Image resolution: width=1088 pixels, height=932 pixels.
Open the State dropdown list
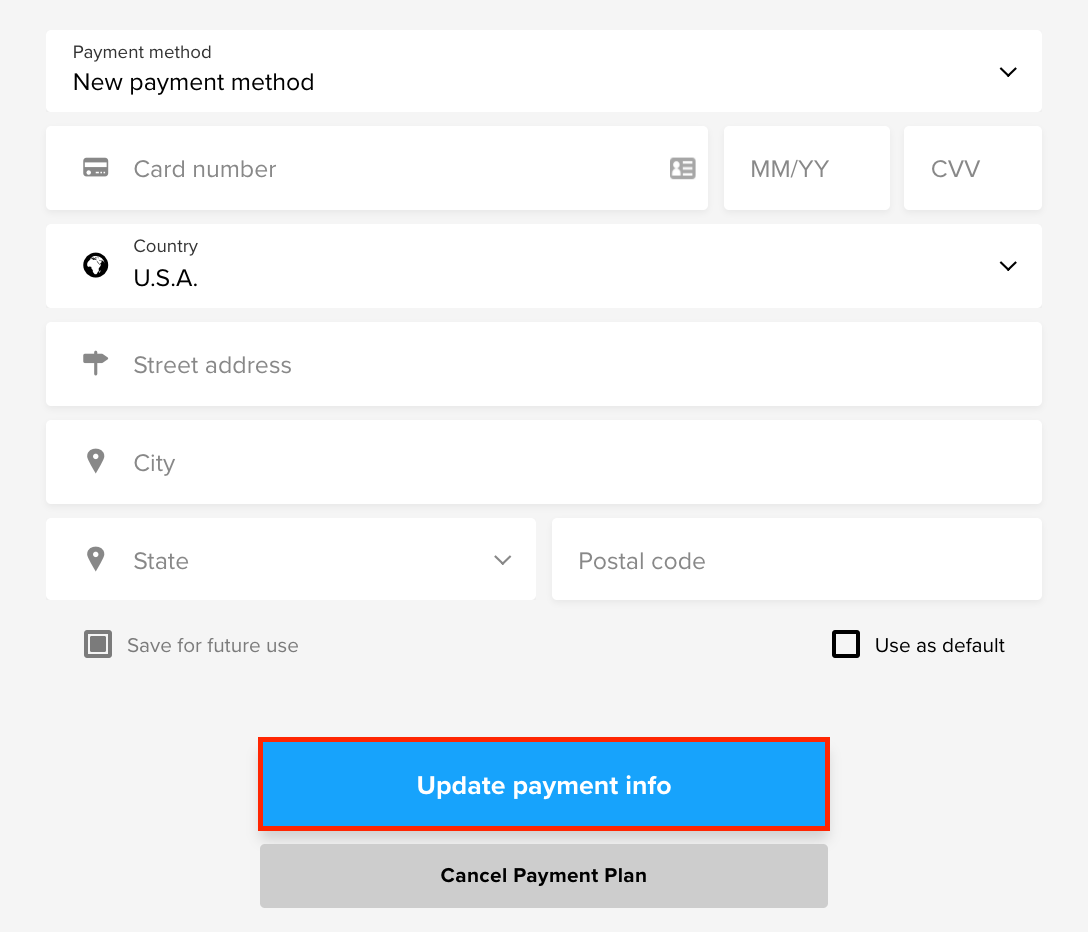(291, 559)
